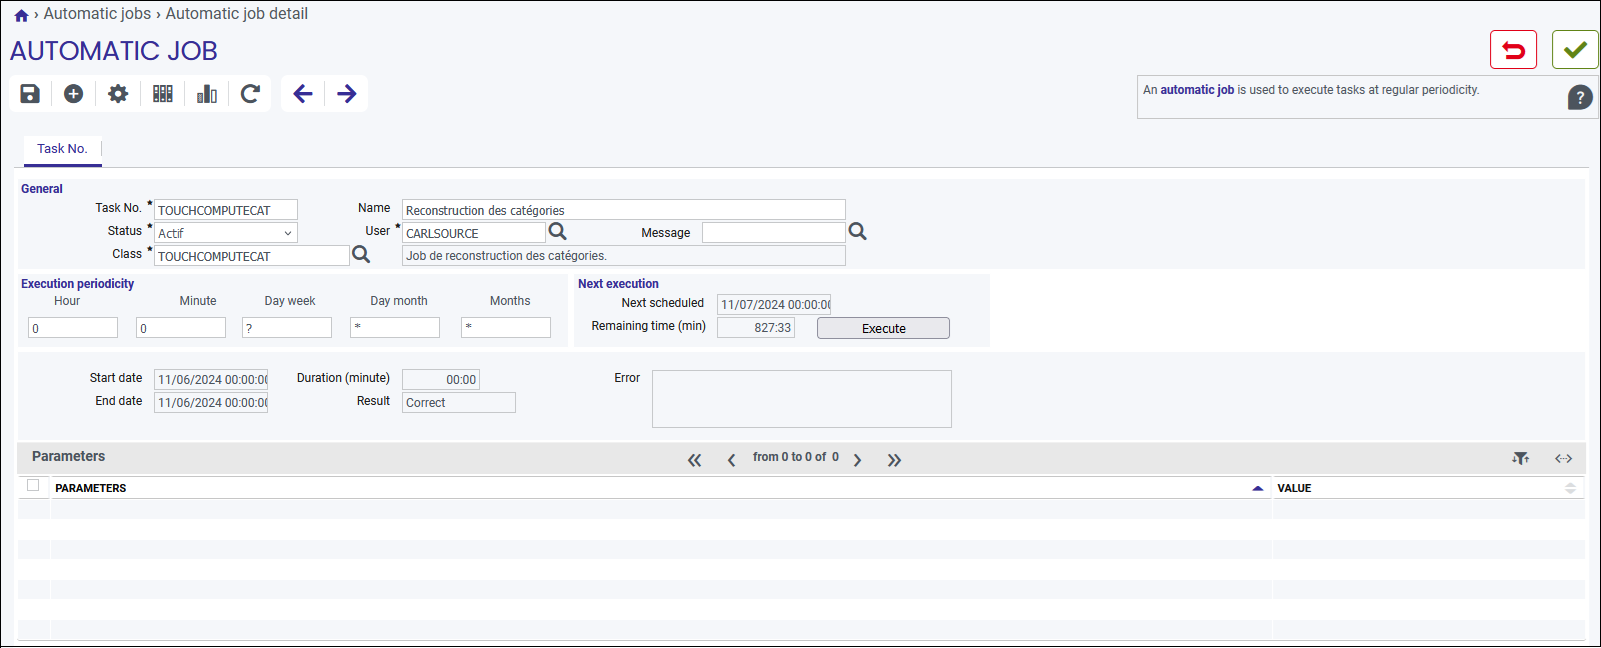Click into the Hour input field
This screenshot has width=1601, height=648.
click(73, 328)
